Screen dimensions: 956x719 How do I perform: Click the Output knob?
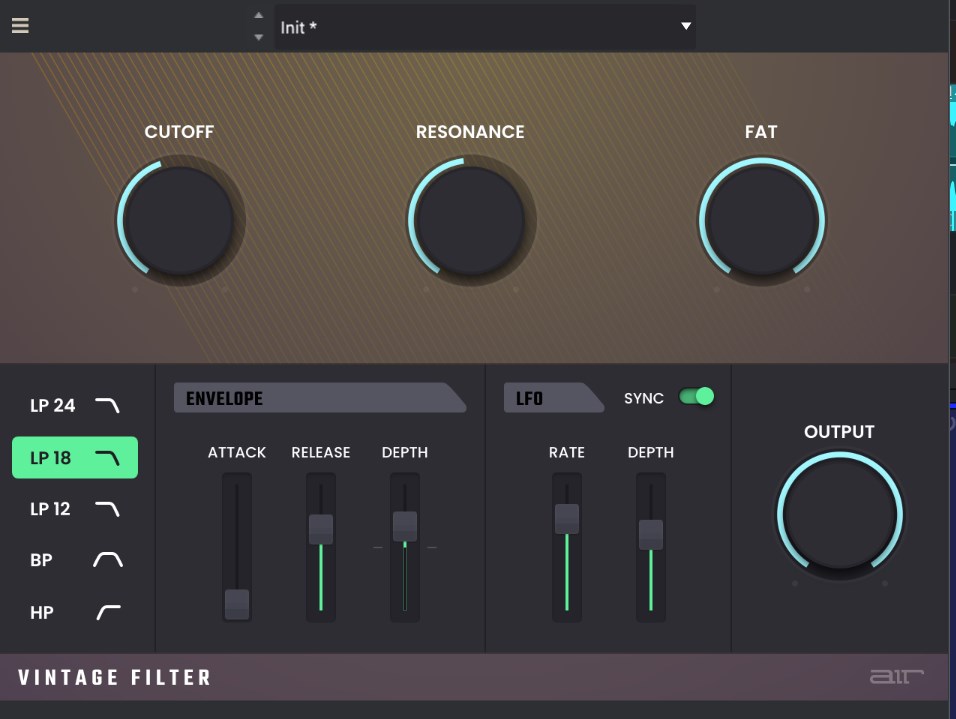[x=839, y=517]
